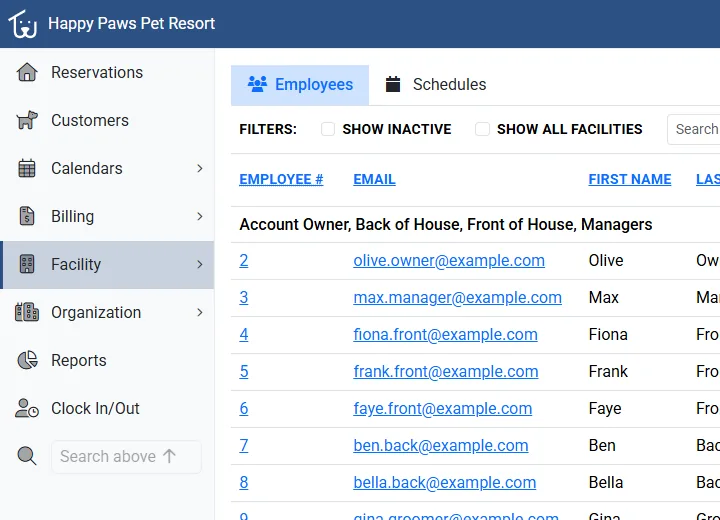The image size is (720, 520).
Task: Open employee number 6 link
Action: coord(244,408)
